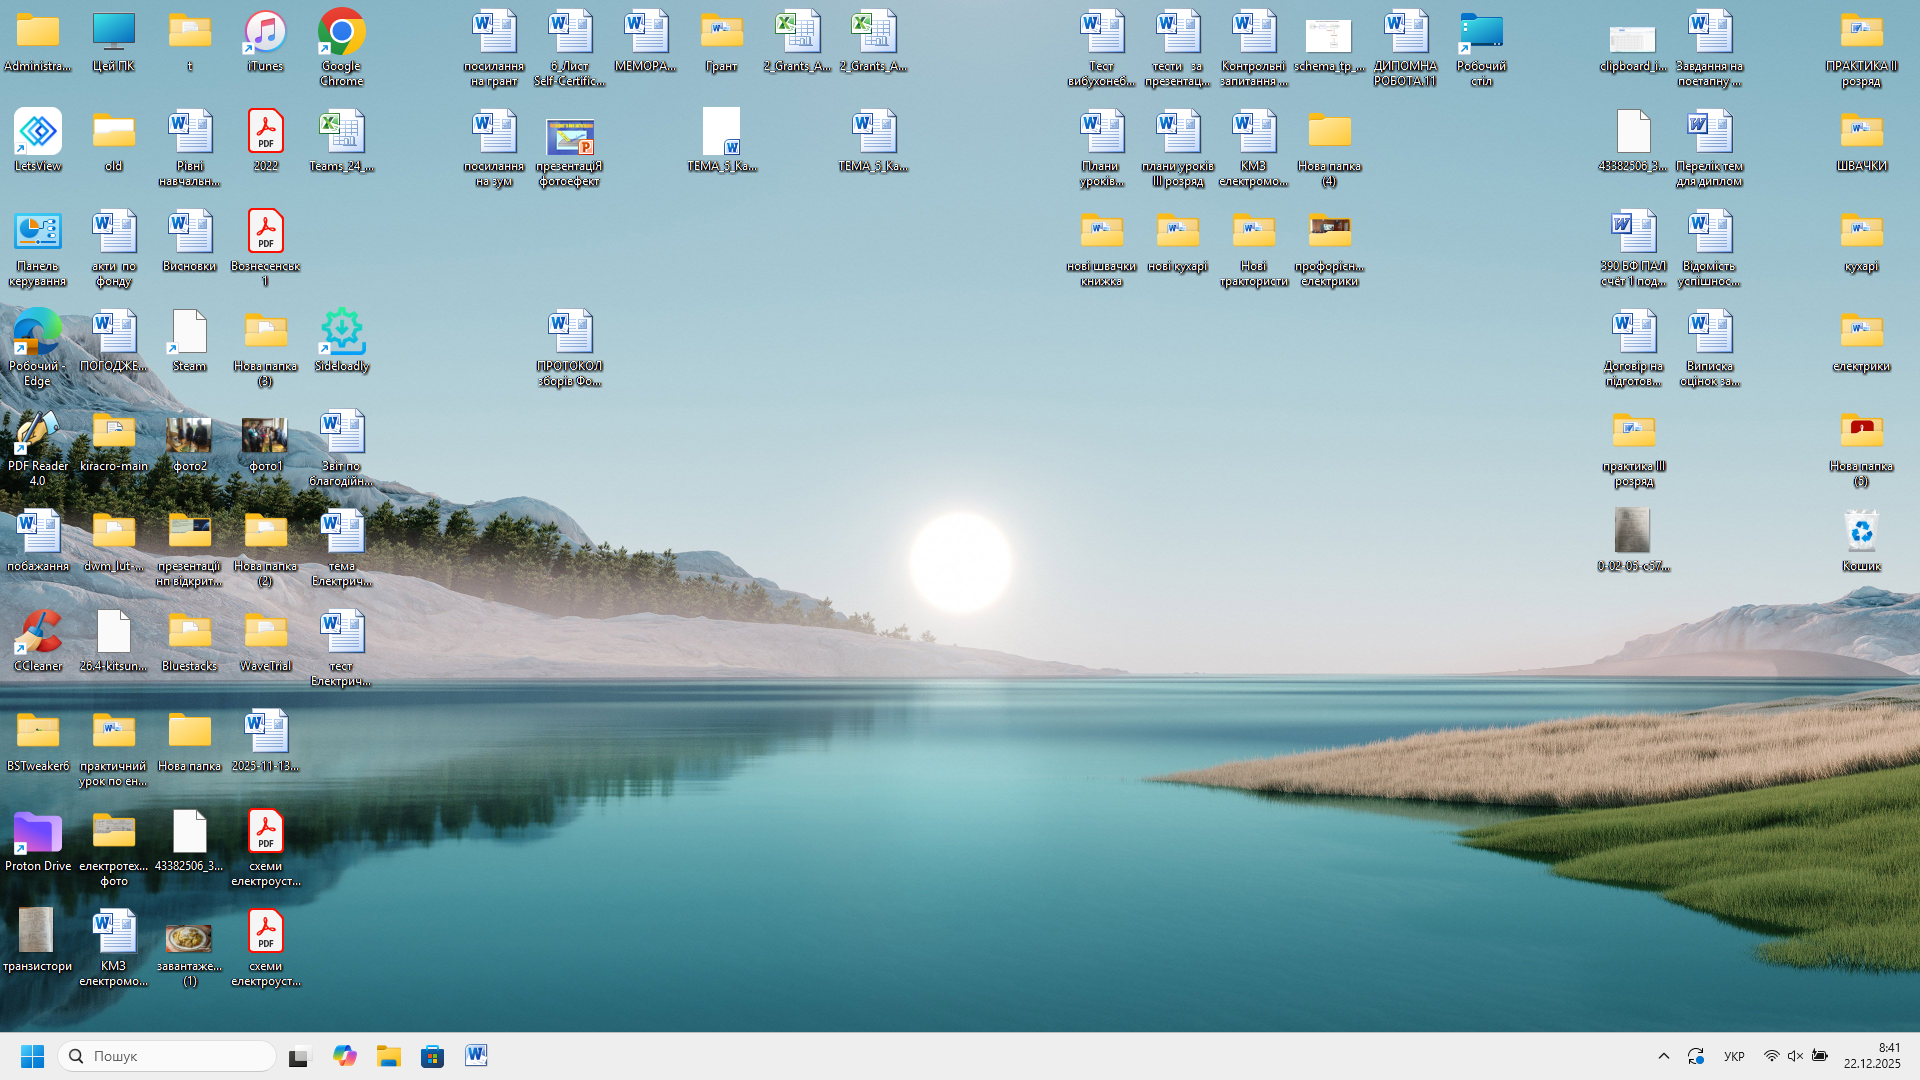
Task: Open File Explorer from the taskbar
Action: [388, 1056]
